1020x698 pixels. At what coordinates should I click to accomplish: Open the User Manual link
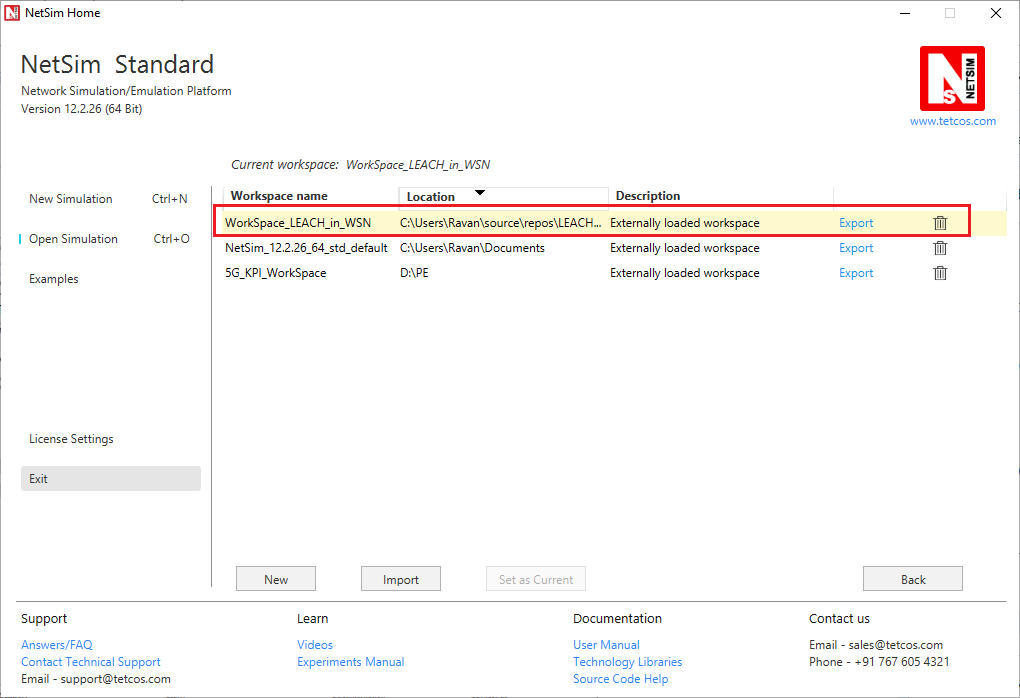[x=606, y=645]
